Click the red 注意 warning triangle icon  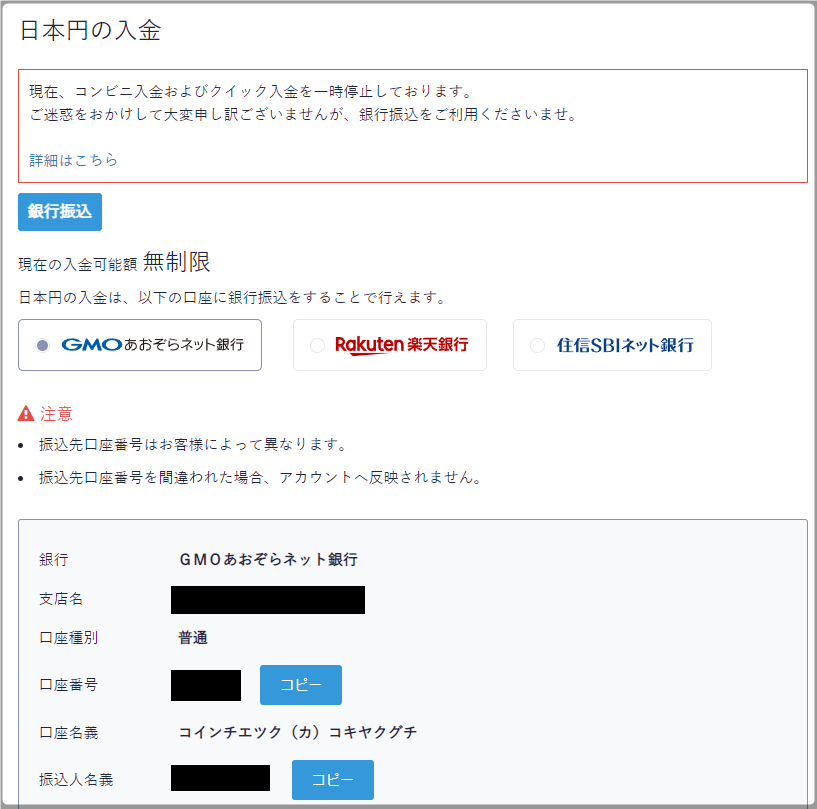coord(26,414)
